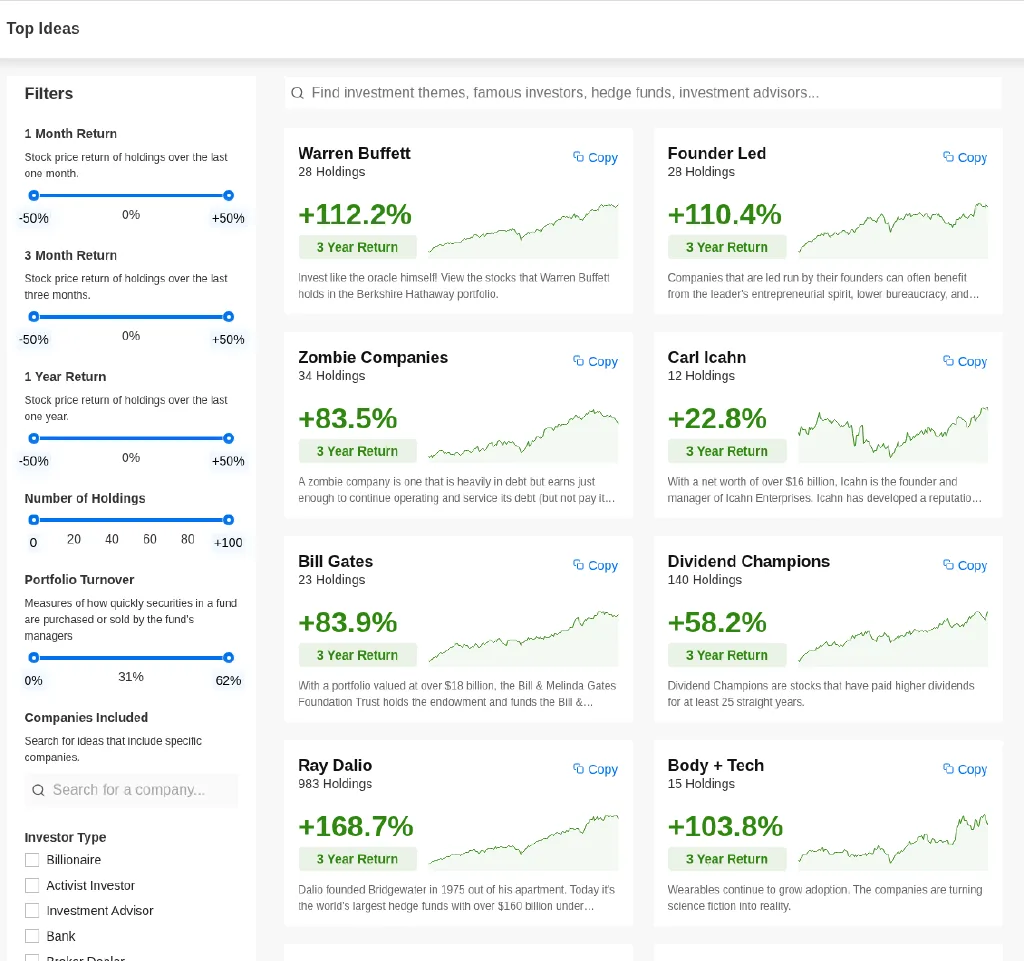Image resolution: width=1024 pixels, height=961 pixels.
Task: Click the Number of Holdings left slider handle
Action: [34, 520]
